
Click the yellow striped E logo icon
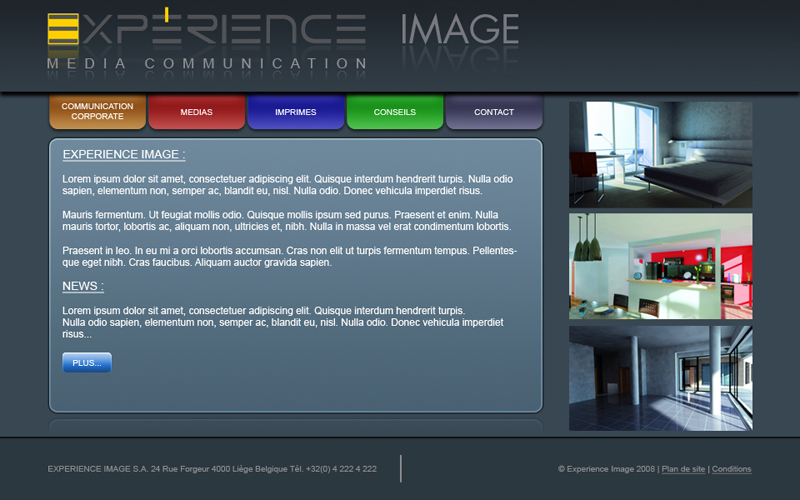point(63,29)
